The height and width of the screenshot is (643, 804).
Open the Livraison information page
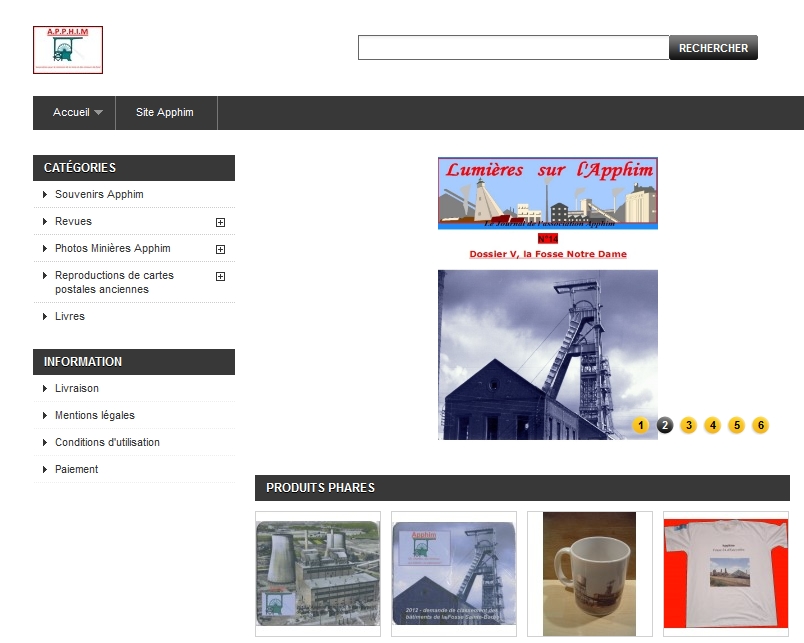77,388
